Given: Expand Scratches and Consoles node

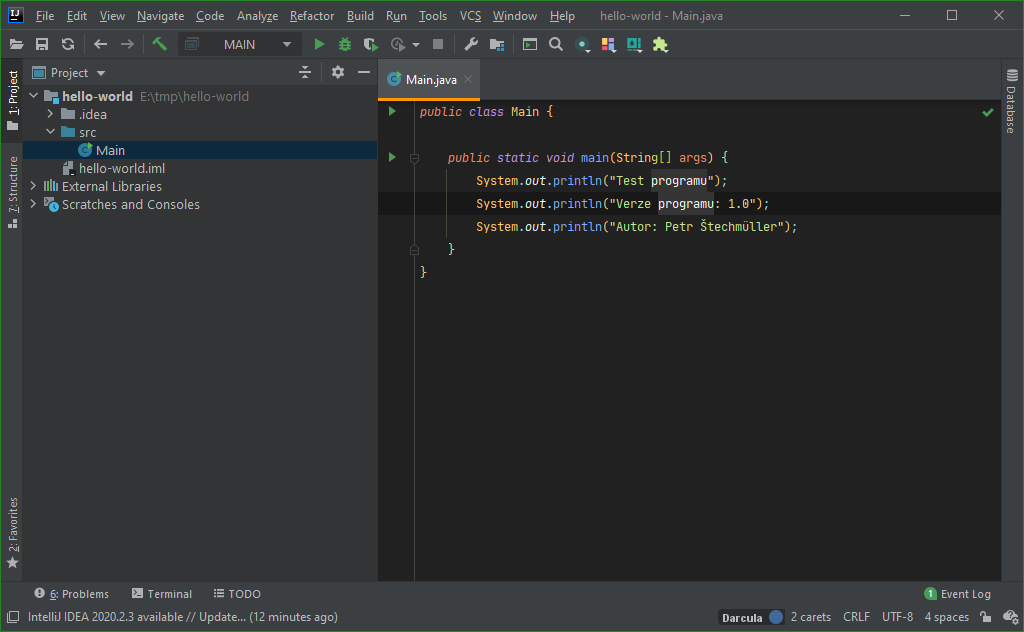Looking at the screenshot, I should (33, 204).
